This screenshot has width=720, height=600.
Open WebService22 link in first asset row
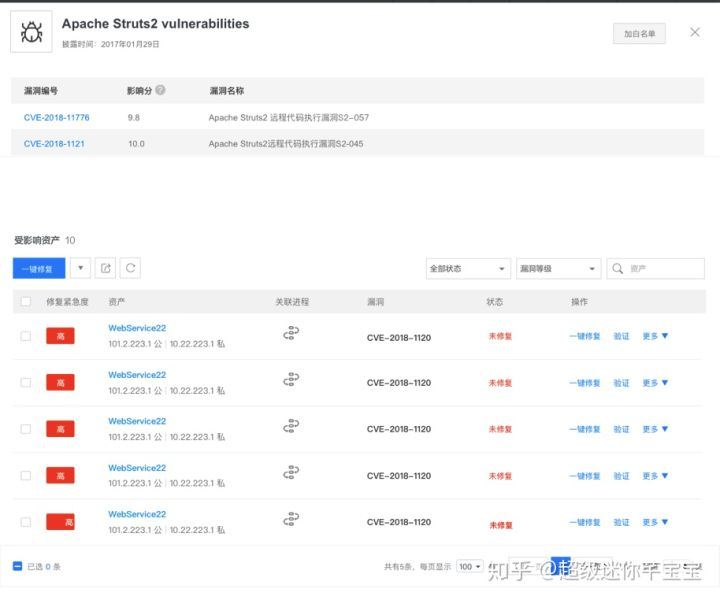coord(137,328)
